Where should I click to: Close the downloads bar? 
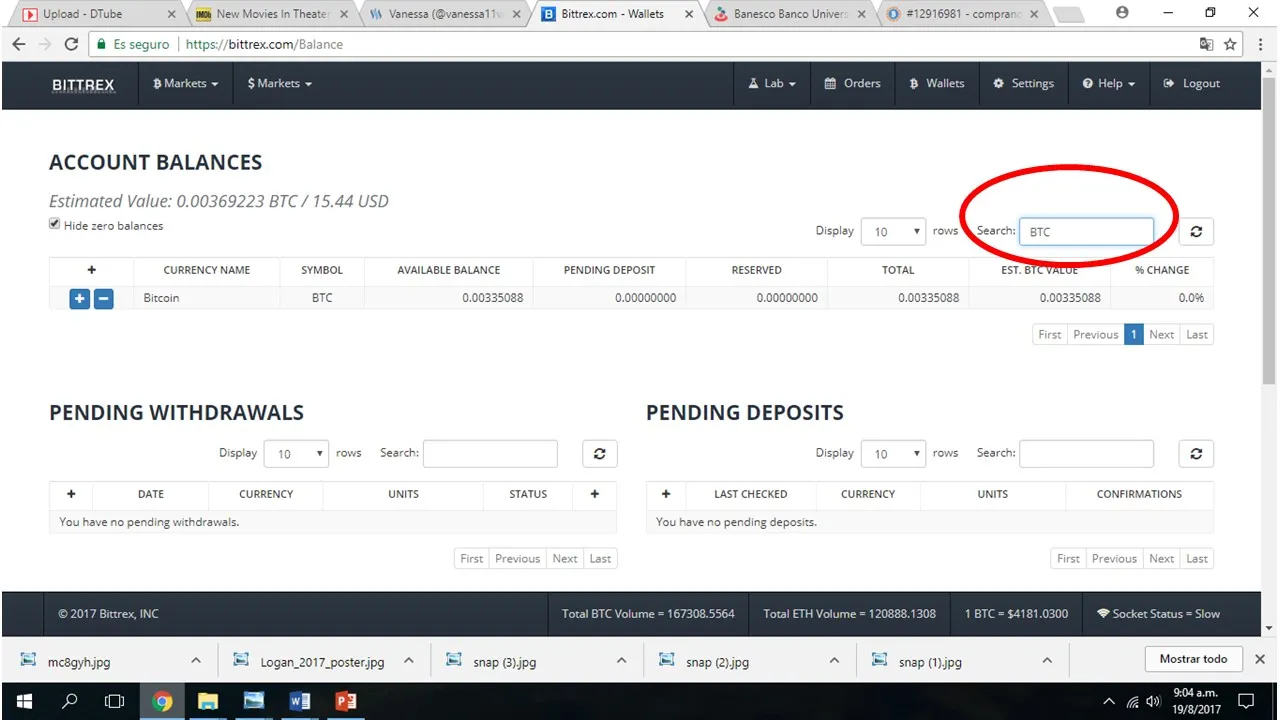click(1260, 660)
